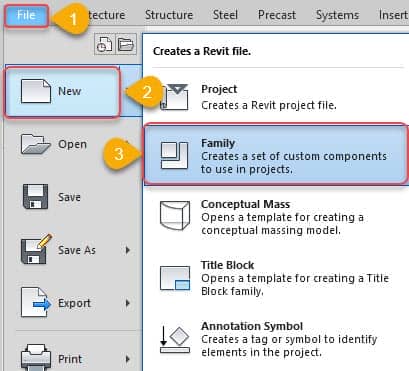The height and width of the screenshot is (371, 409).
Task: Click the Export page-with-arrow icon
Action: coord(36,302)
